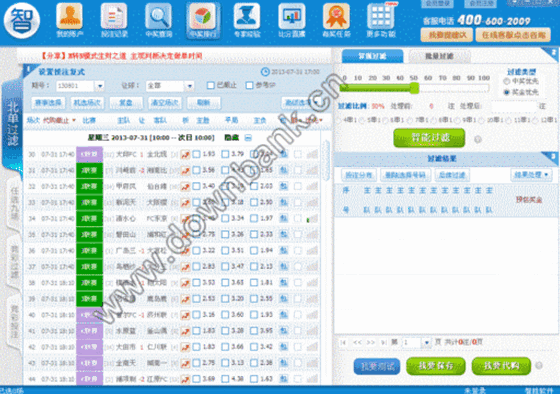
Task: Open the 期号 130801 dropdown
Action: tap(100, 86)
